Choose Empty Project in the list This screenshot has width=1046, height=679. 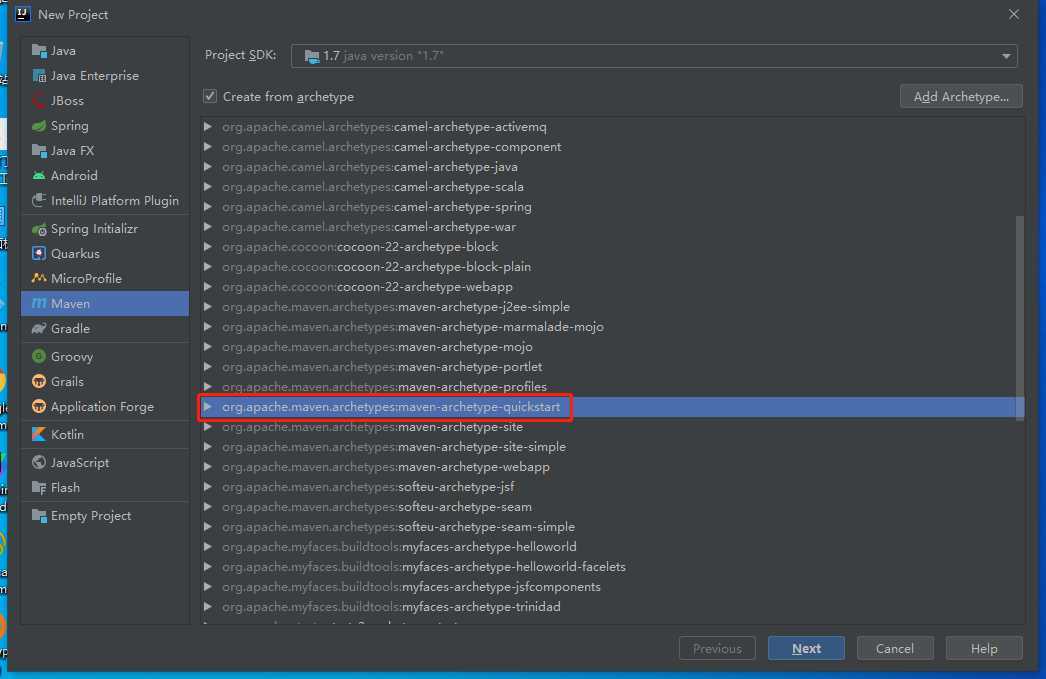coord(105,516)
